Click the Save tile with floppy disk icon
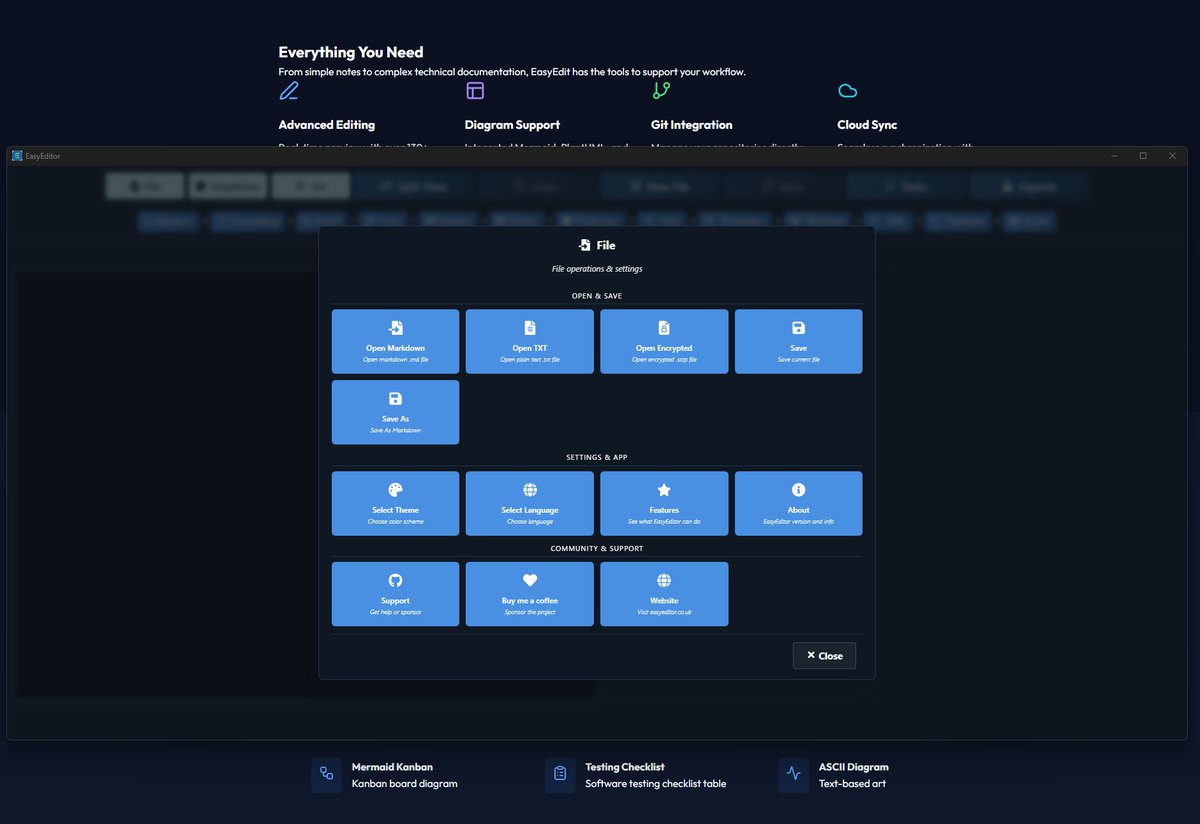Image resolution: width=1200 pixels, height=824 pixels. pos(798,341)
